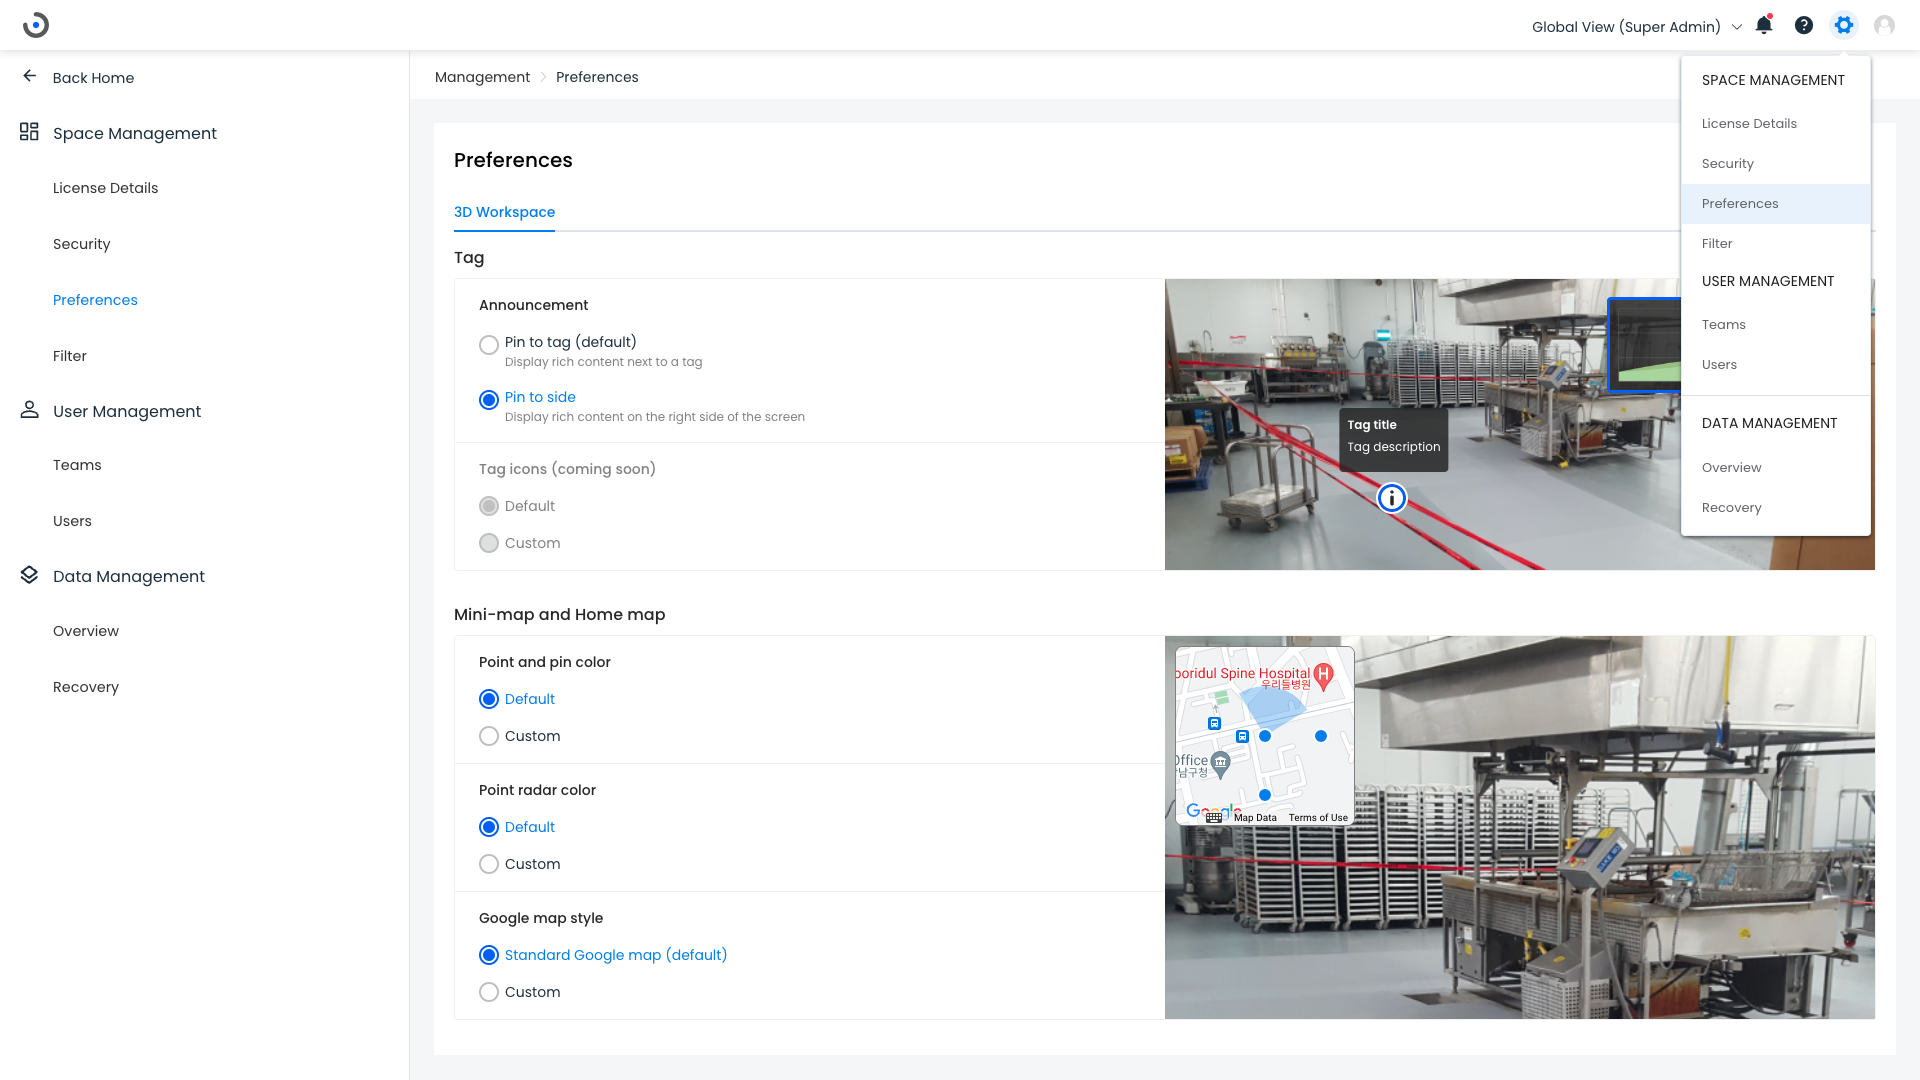Click the app logo icon
The image size is (1920, 1080).
[36, 25]
